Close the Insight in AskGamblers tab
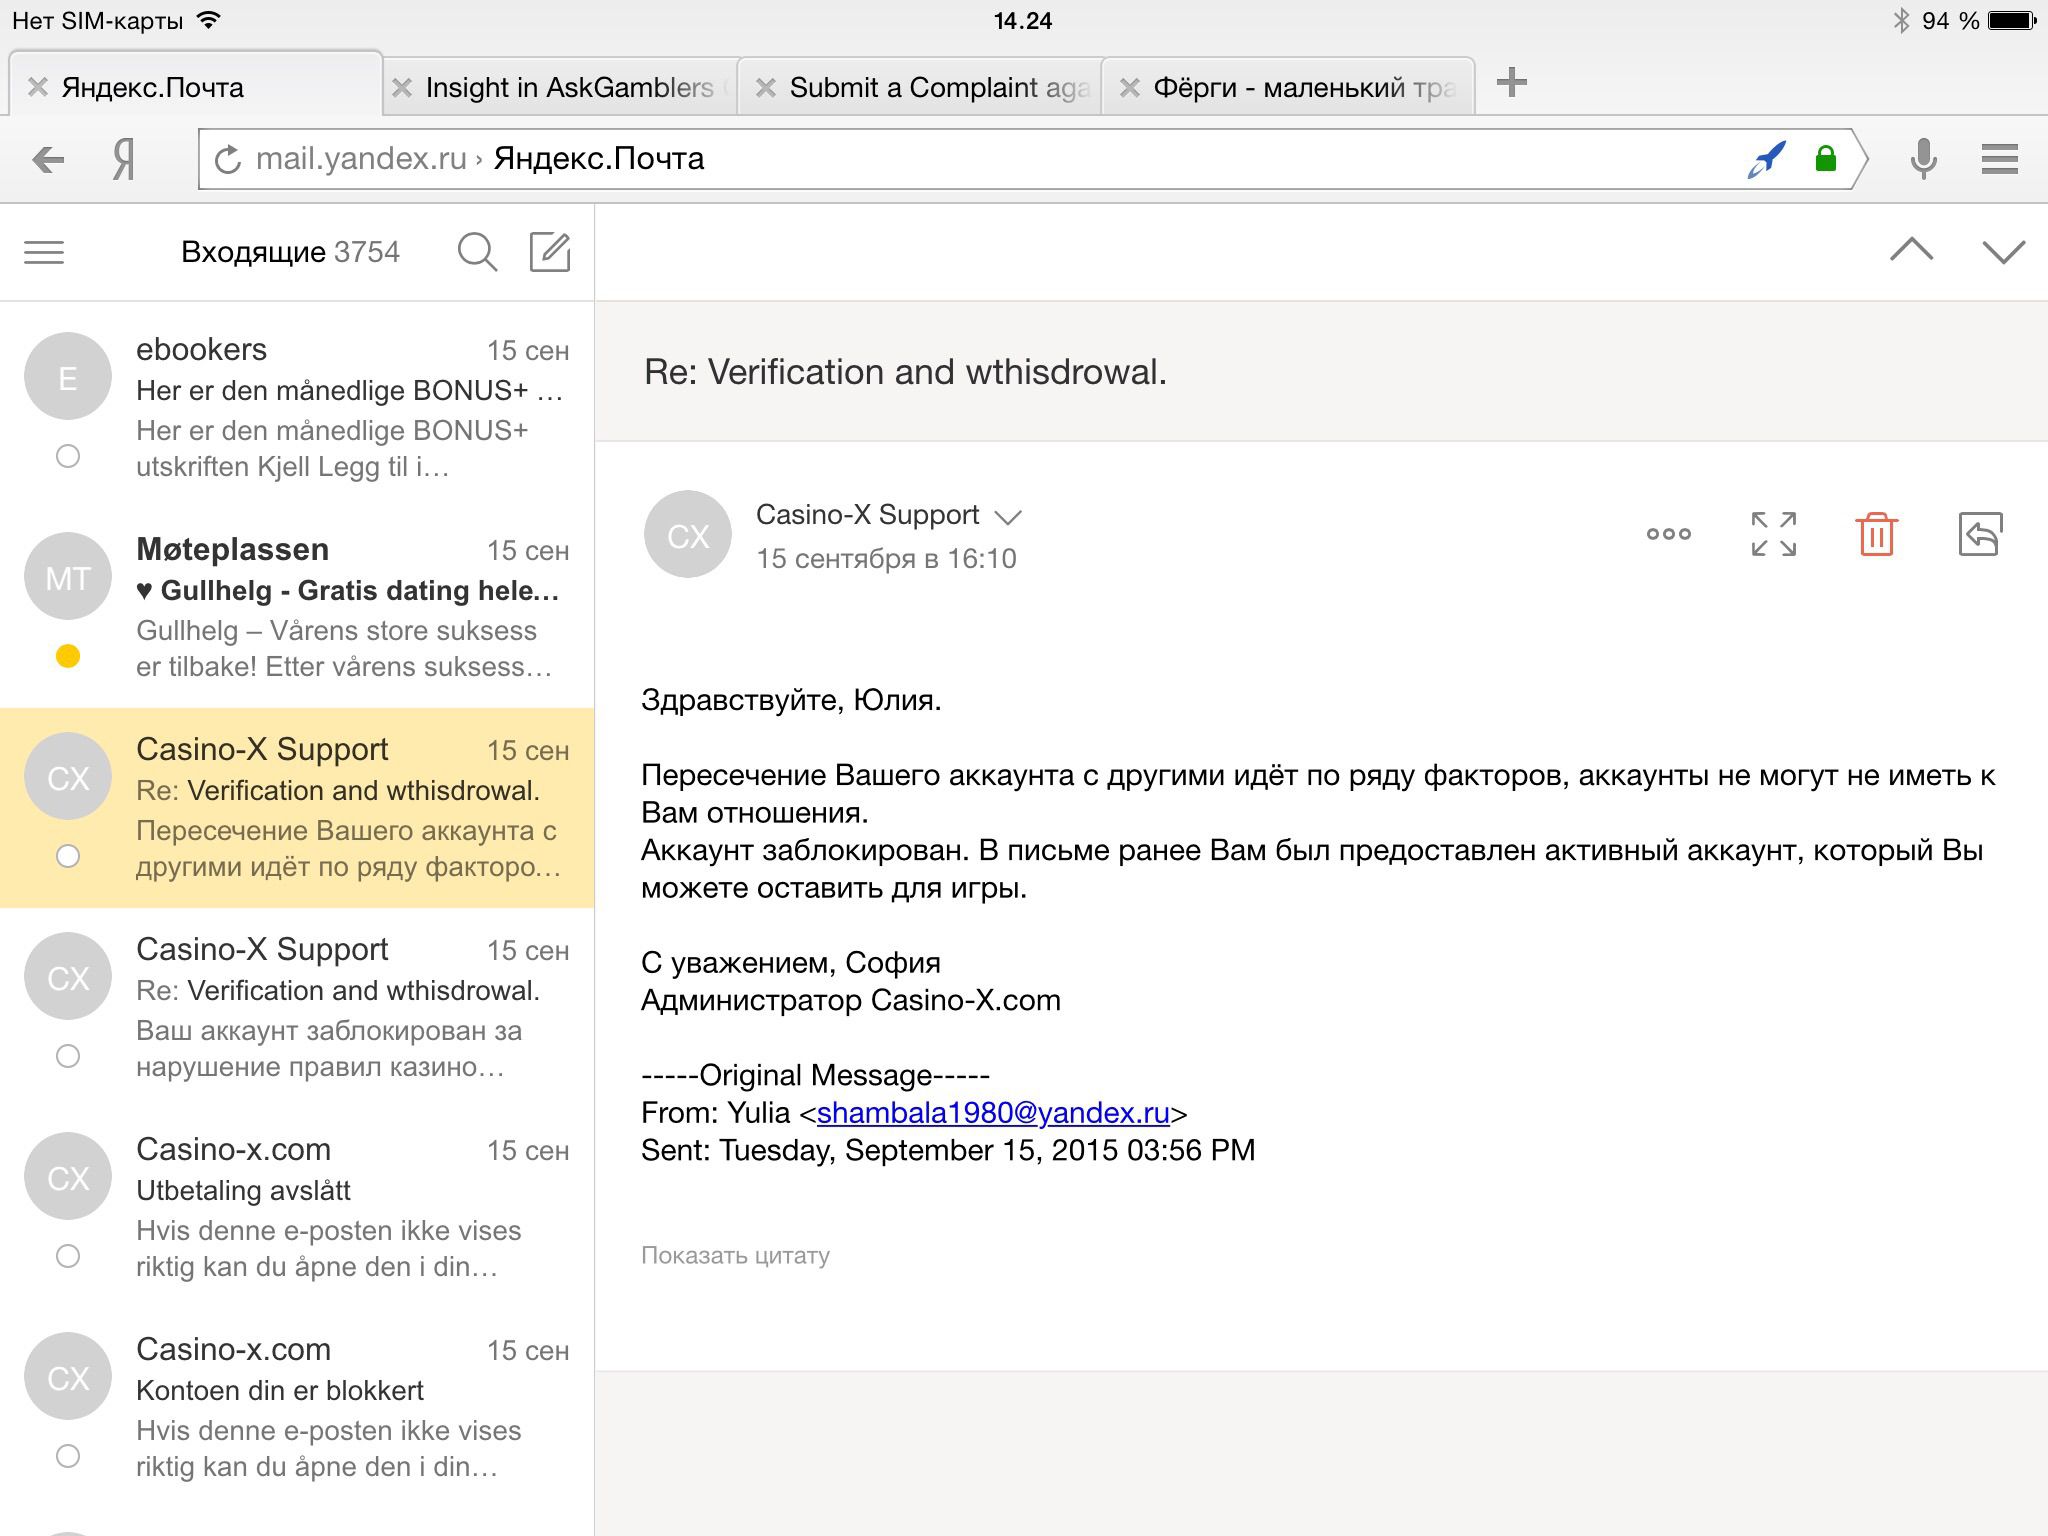The height and width of the screenshot is (1536, 2048). point(402,88)
